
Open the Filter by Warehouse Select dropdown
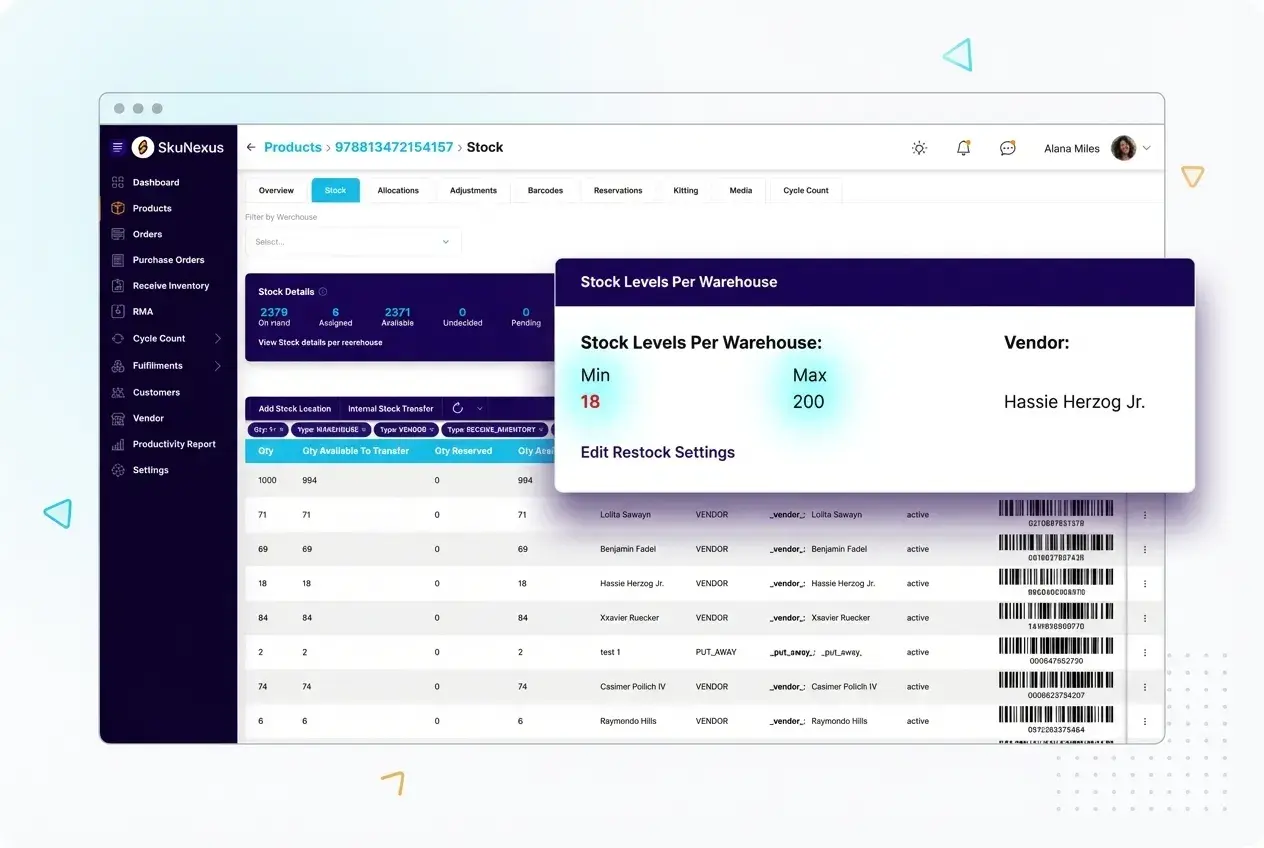click(x=353, y=241)
